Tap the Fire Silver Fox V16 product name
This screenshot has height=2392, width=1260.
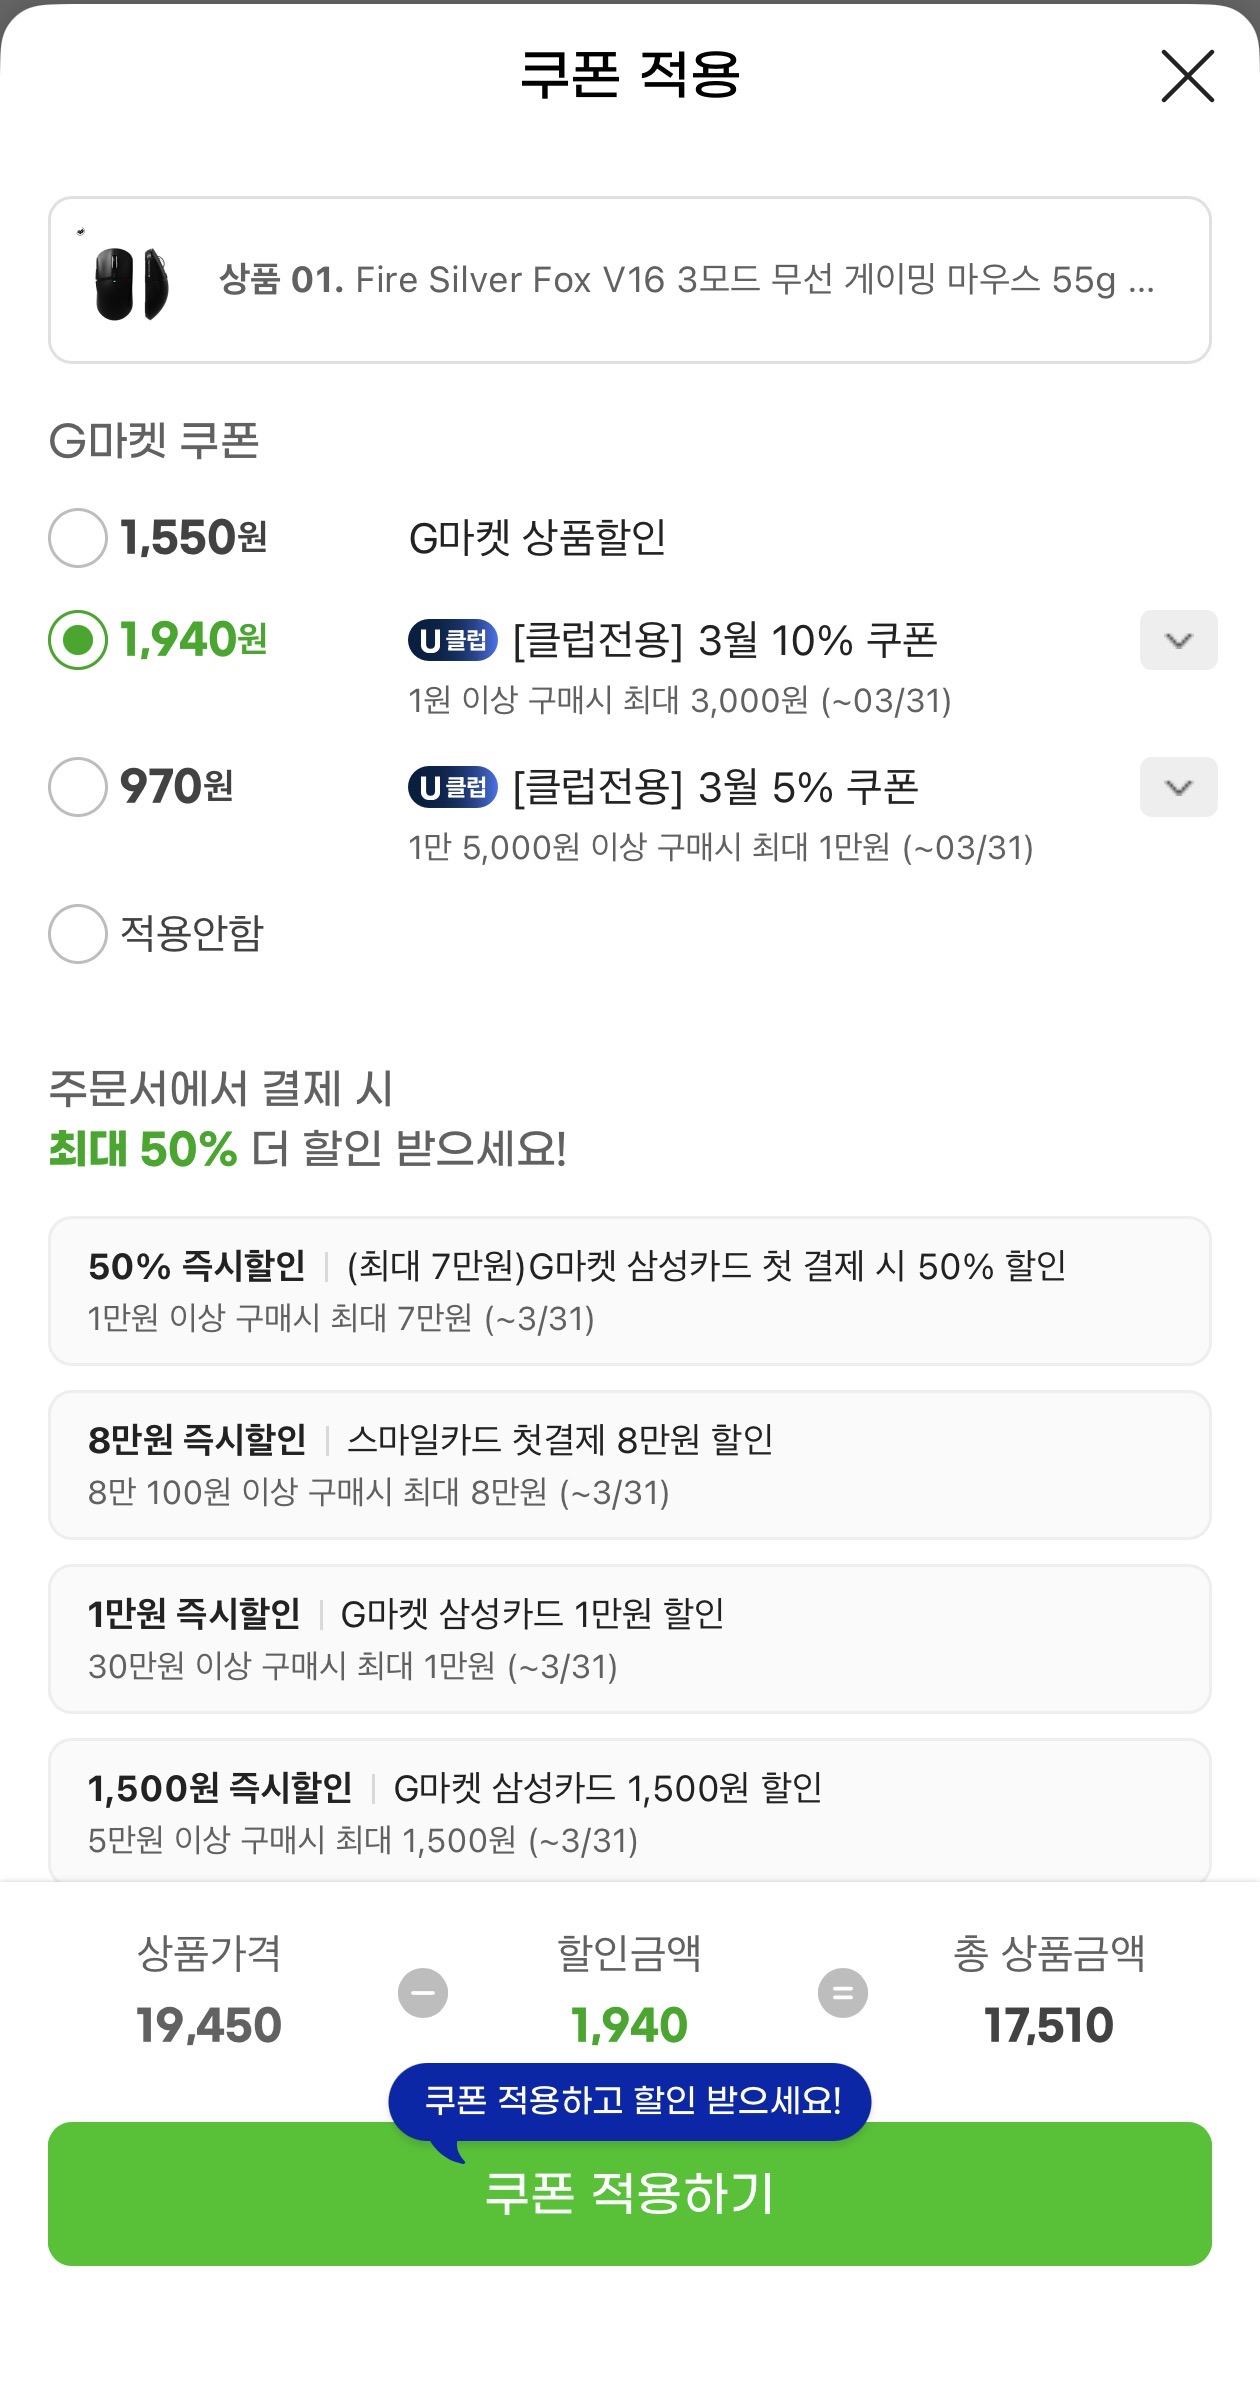pos(686,280)
